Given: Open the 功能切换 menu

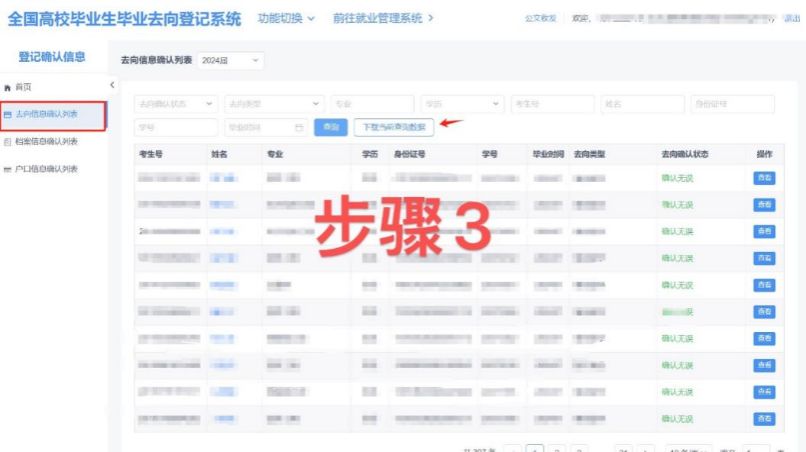Looking at the screenshot, I should (x=286, y=18).
